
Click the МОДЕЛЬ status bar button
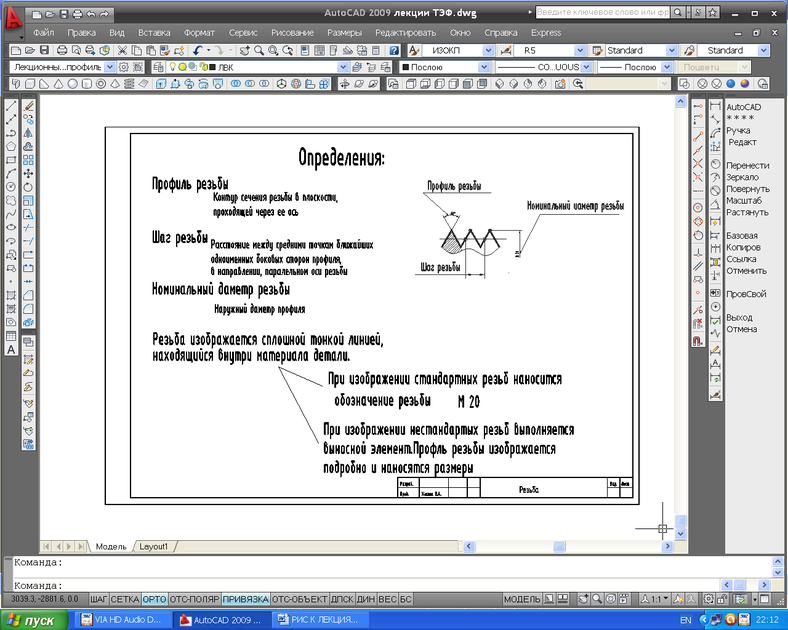522,599
